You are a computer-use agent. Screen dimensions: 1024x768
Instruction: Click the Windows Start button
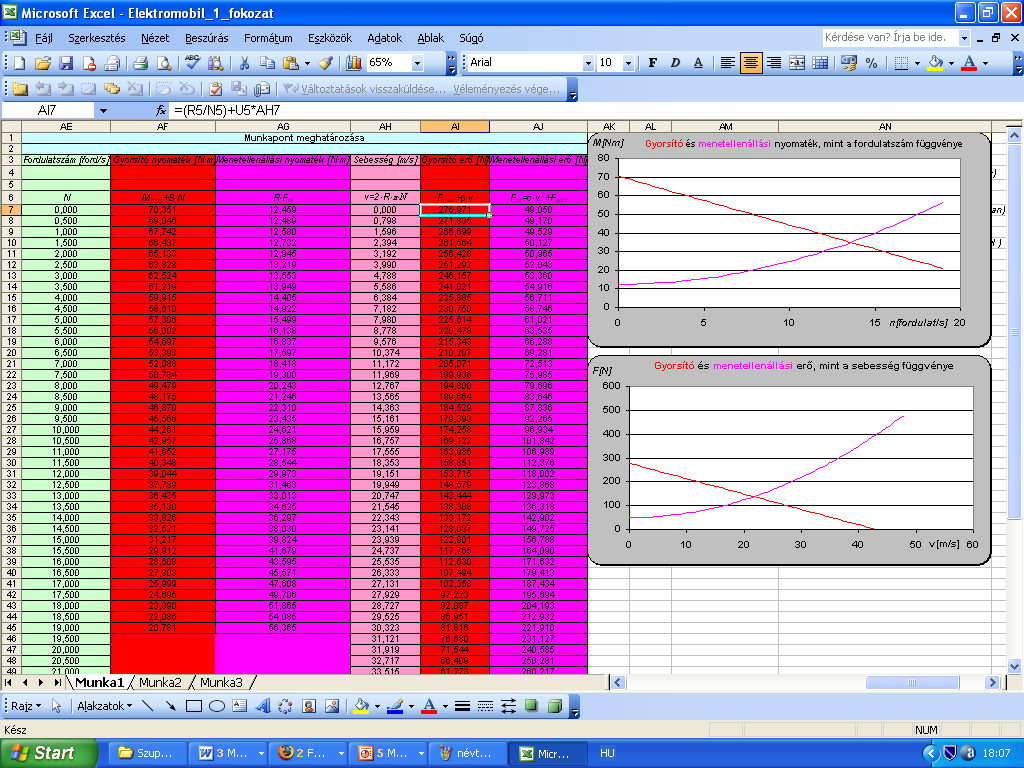[48, 753]
